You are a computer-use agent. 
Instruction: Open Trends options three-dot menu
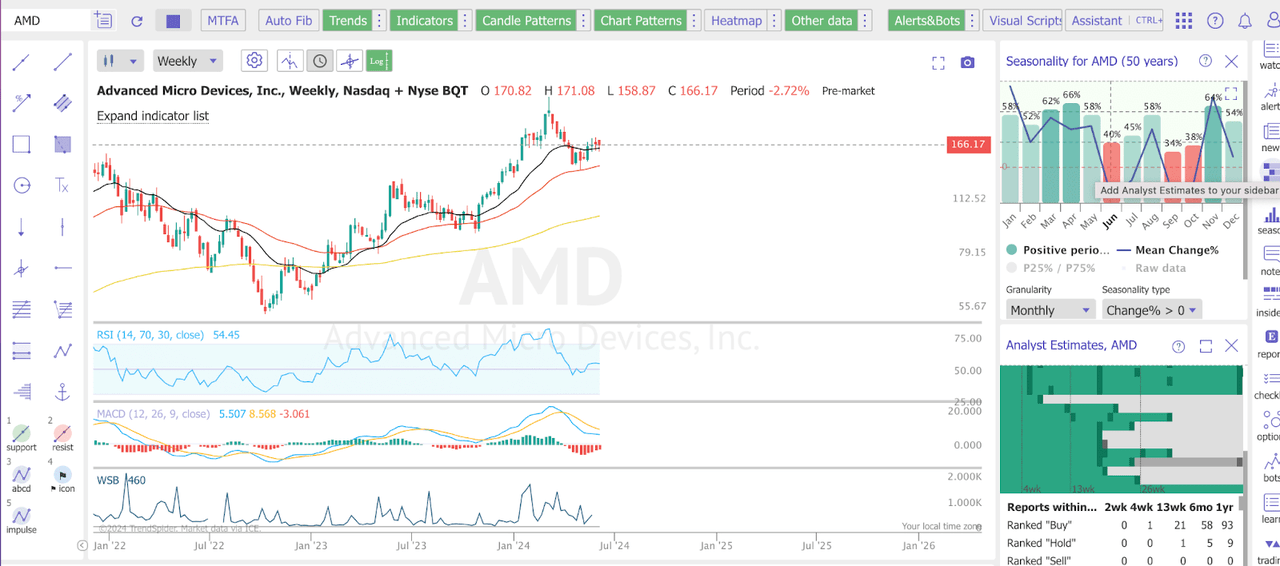tap(380, 21)
